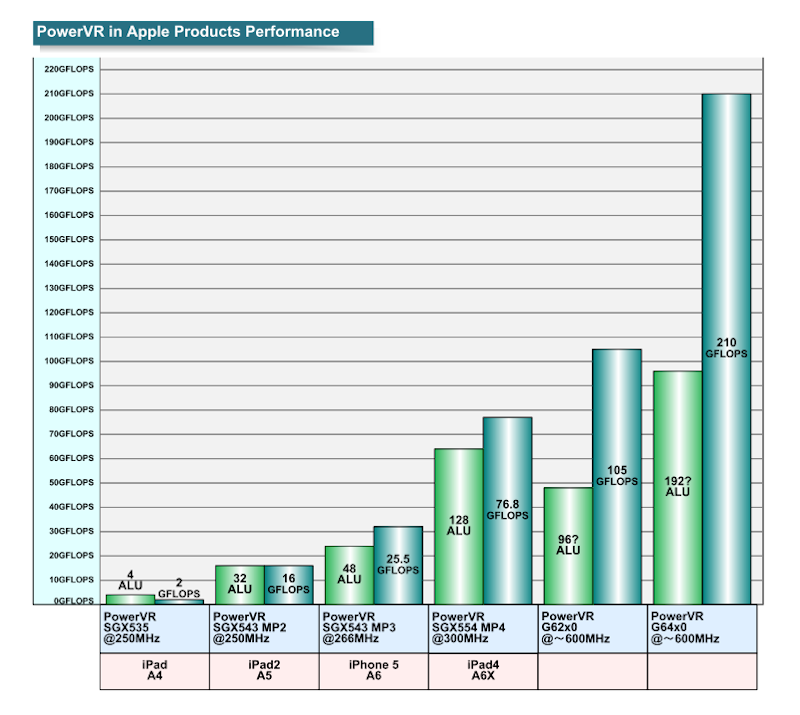
Task: Click the iPad2 A5 device cell
Action: pos(264,671)
